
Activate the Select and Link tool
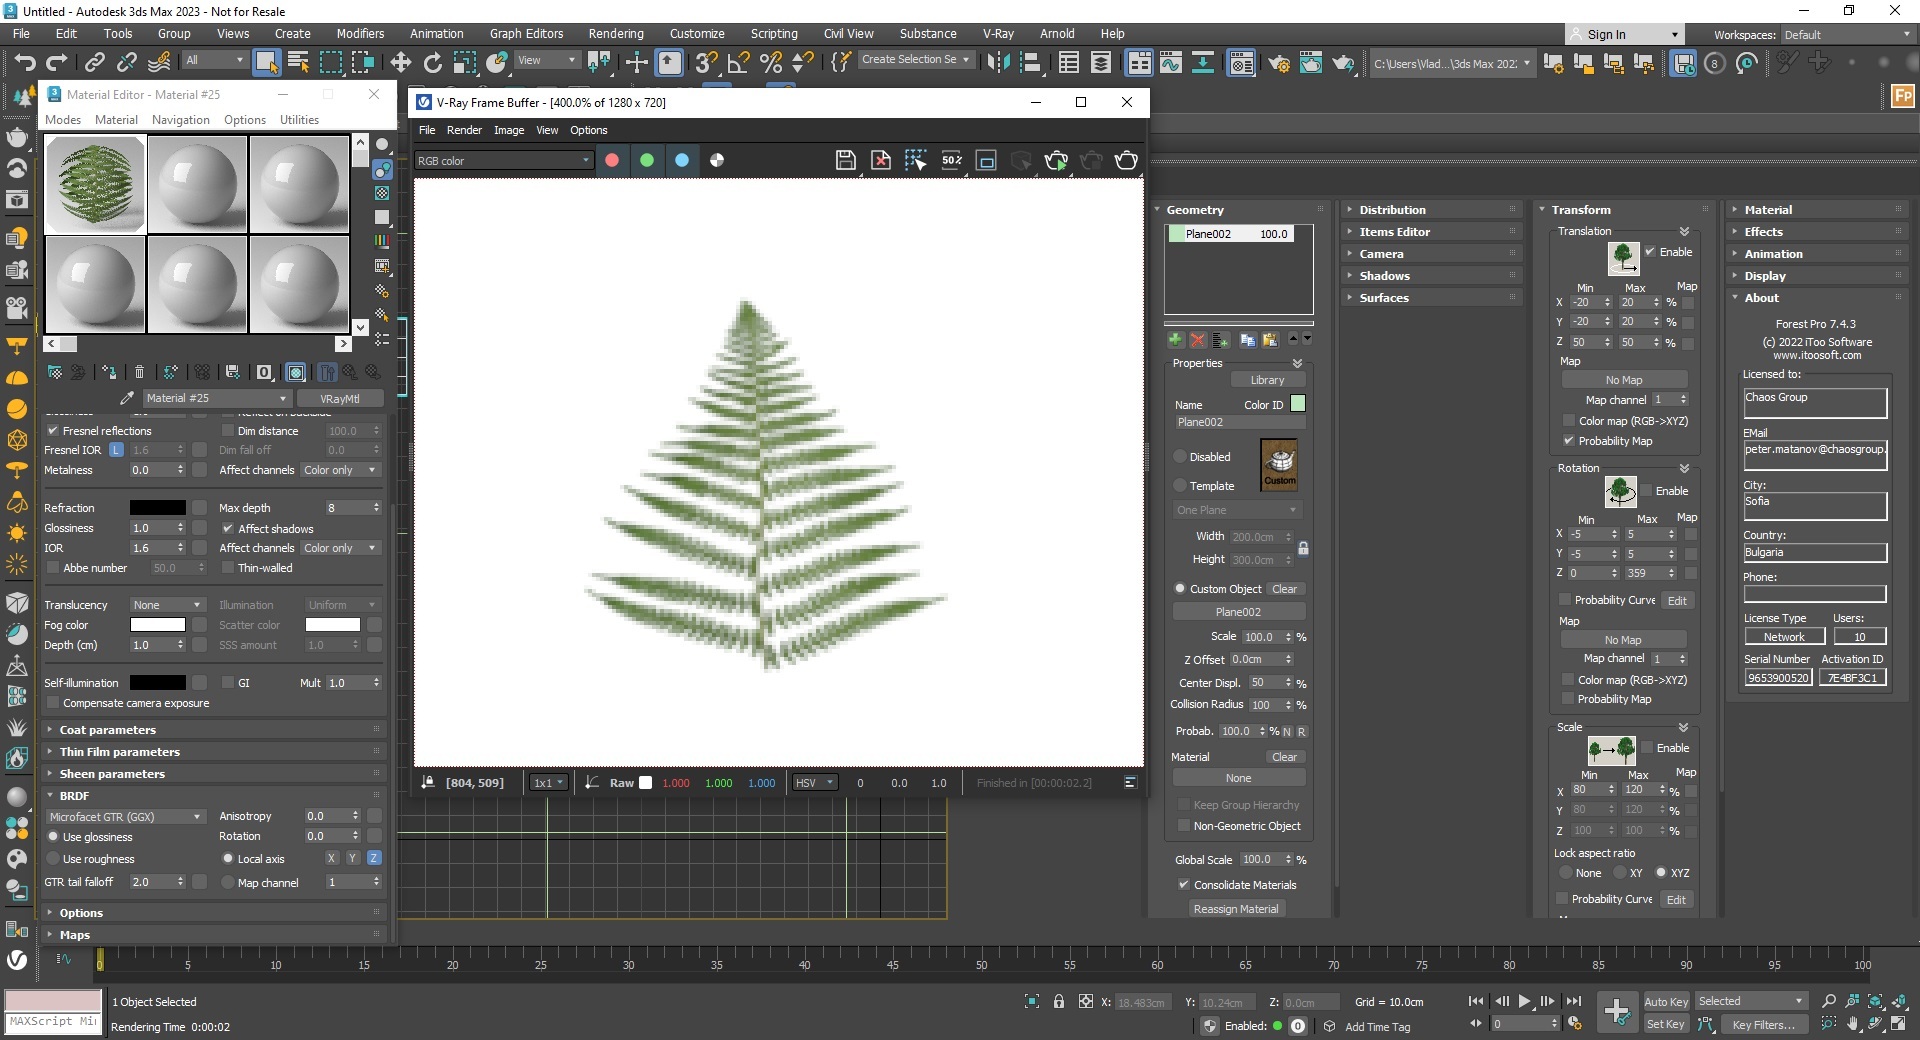pyautogui.click(x=94, y=62)
